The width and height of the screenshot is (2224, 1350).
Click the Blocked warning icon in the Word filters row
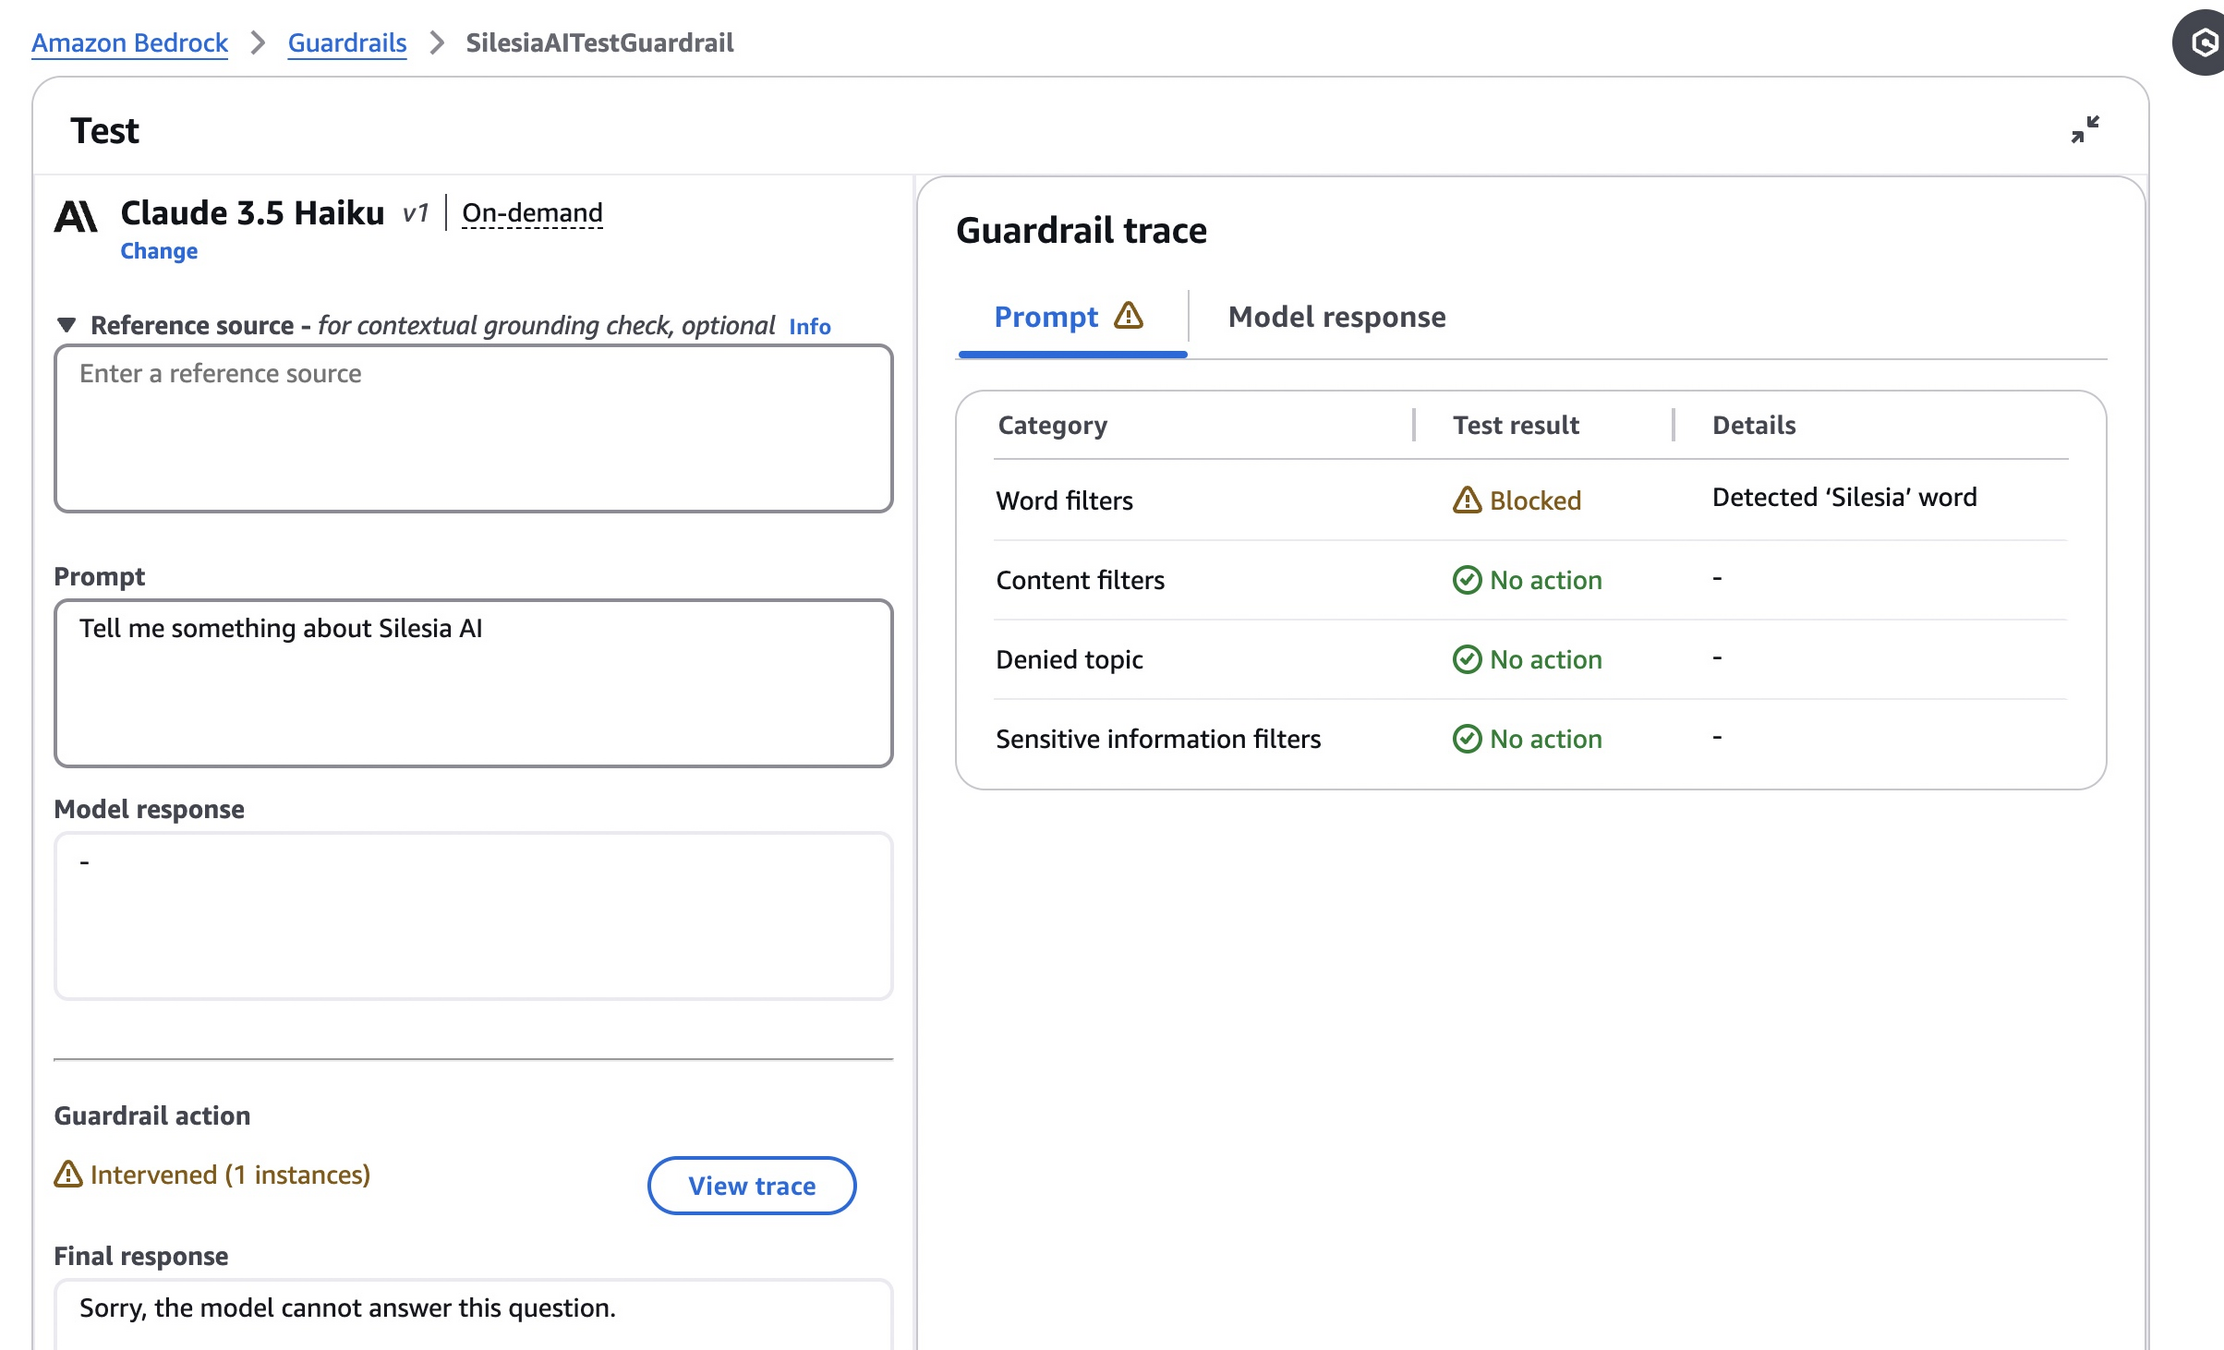tap(1467, 500)
